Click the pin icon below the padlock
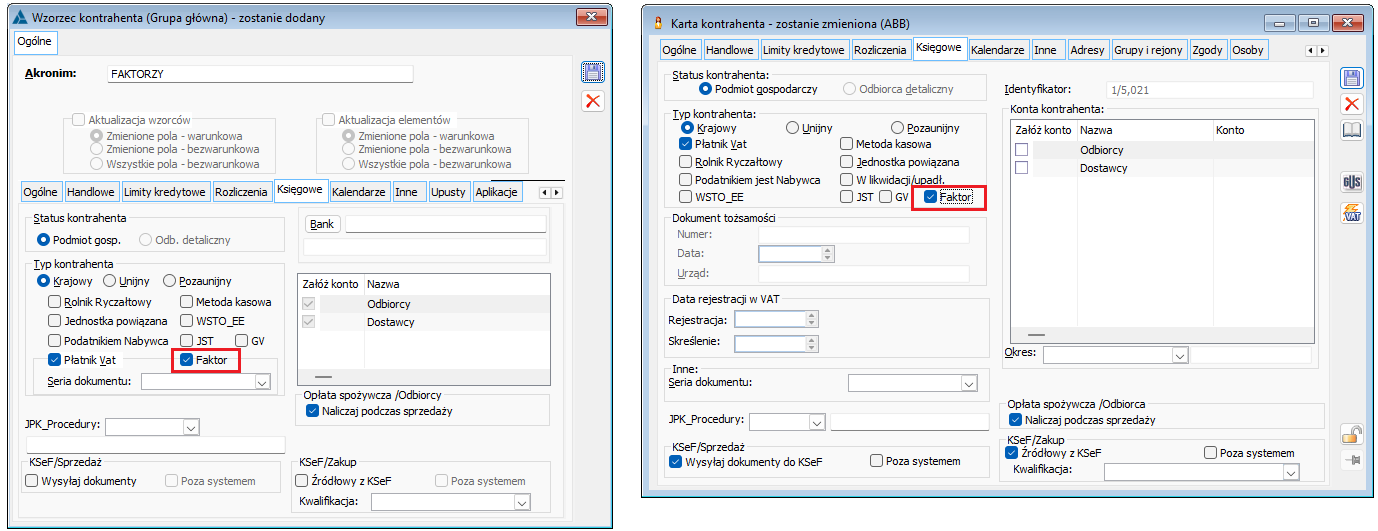Screen dimensions: 1378x531 point(1352,460)
